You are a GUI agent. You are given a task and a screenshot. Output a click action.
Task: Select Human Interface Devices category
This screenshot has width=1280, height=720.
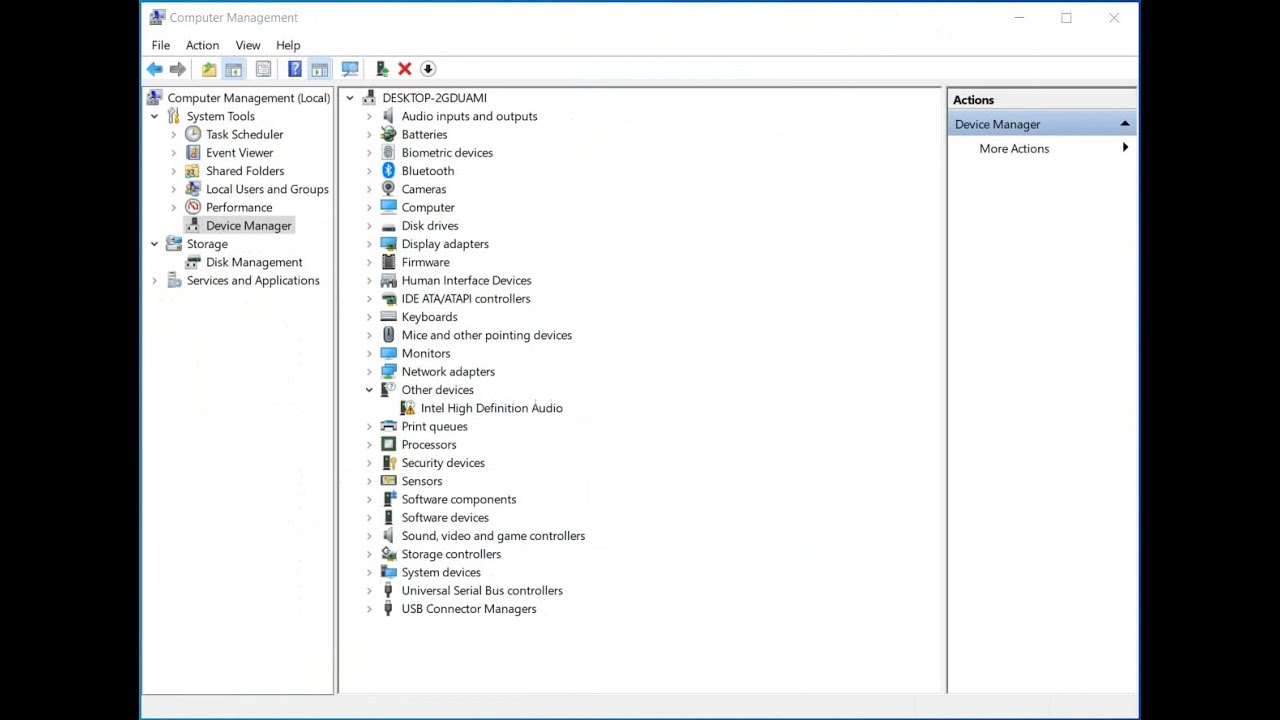coord(466,280)
